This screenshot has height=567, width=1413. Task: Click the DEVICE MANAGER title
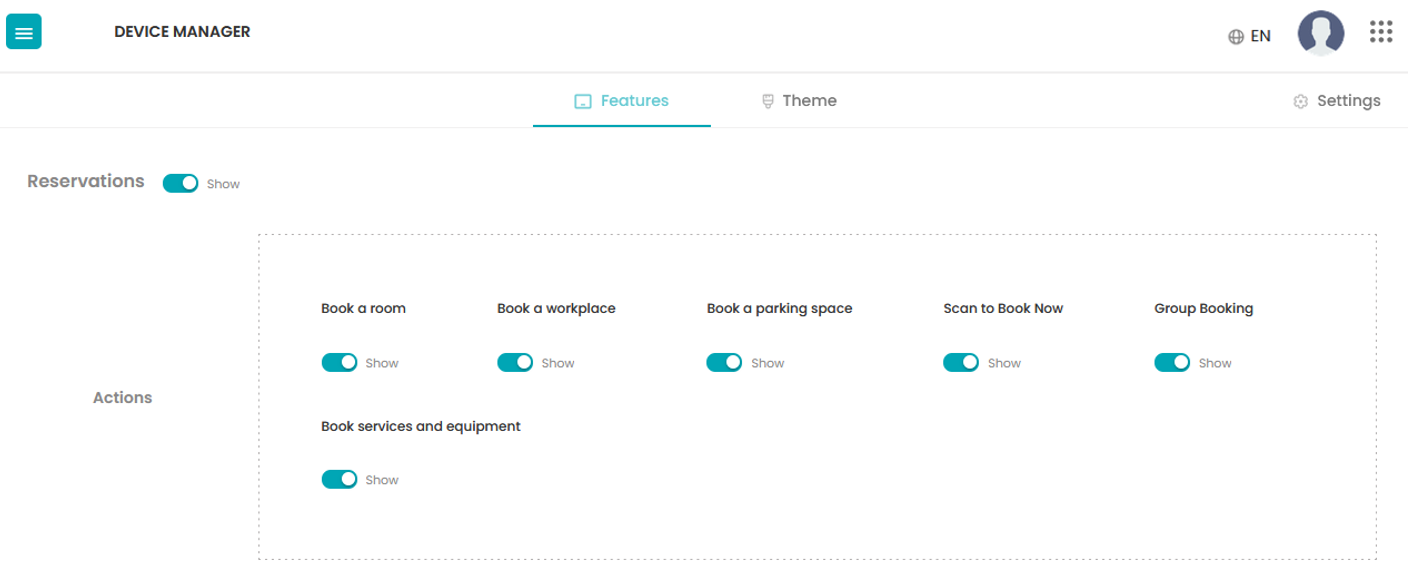coord(182,32)
